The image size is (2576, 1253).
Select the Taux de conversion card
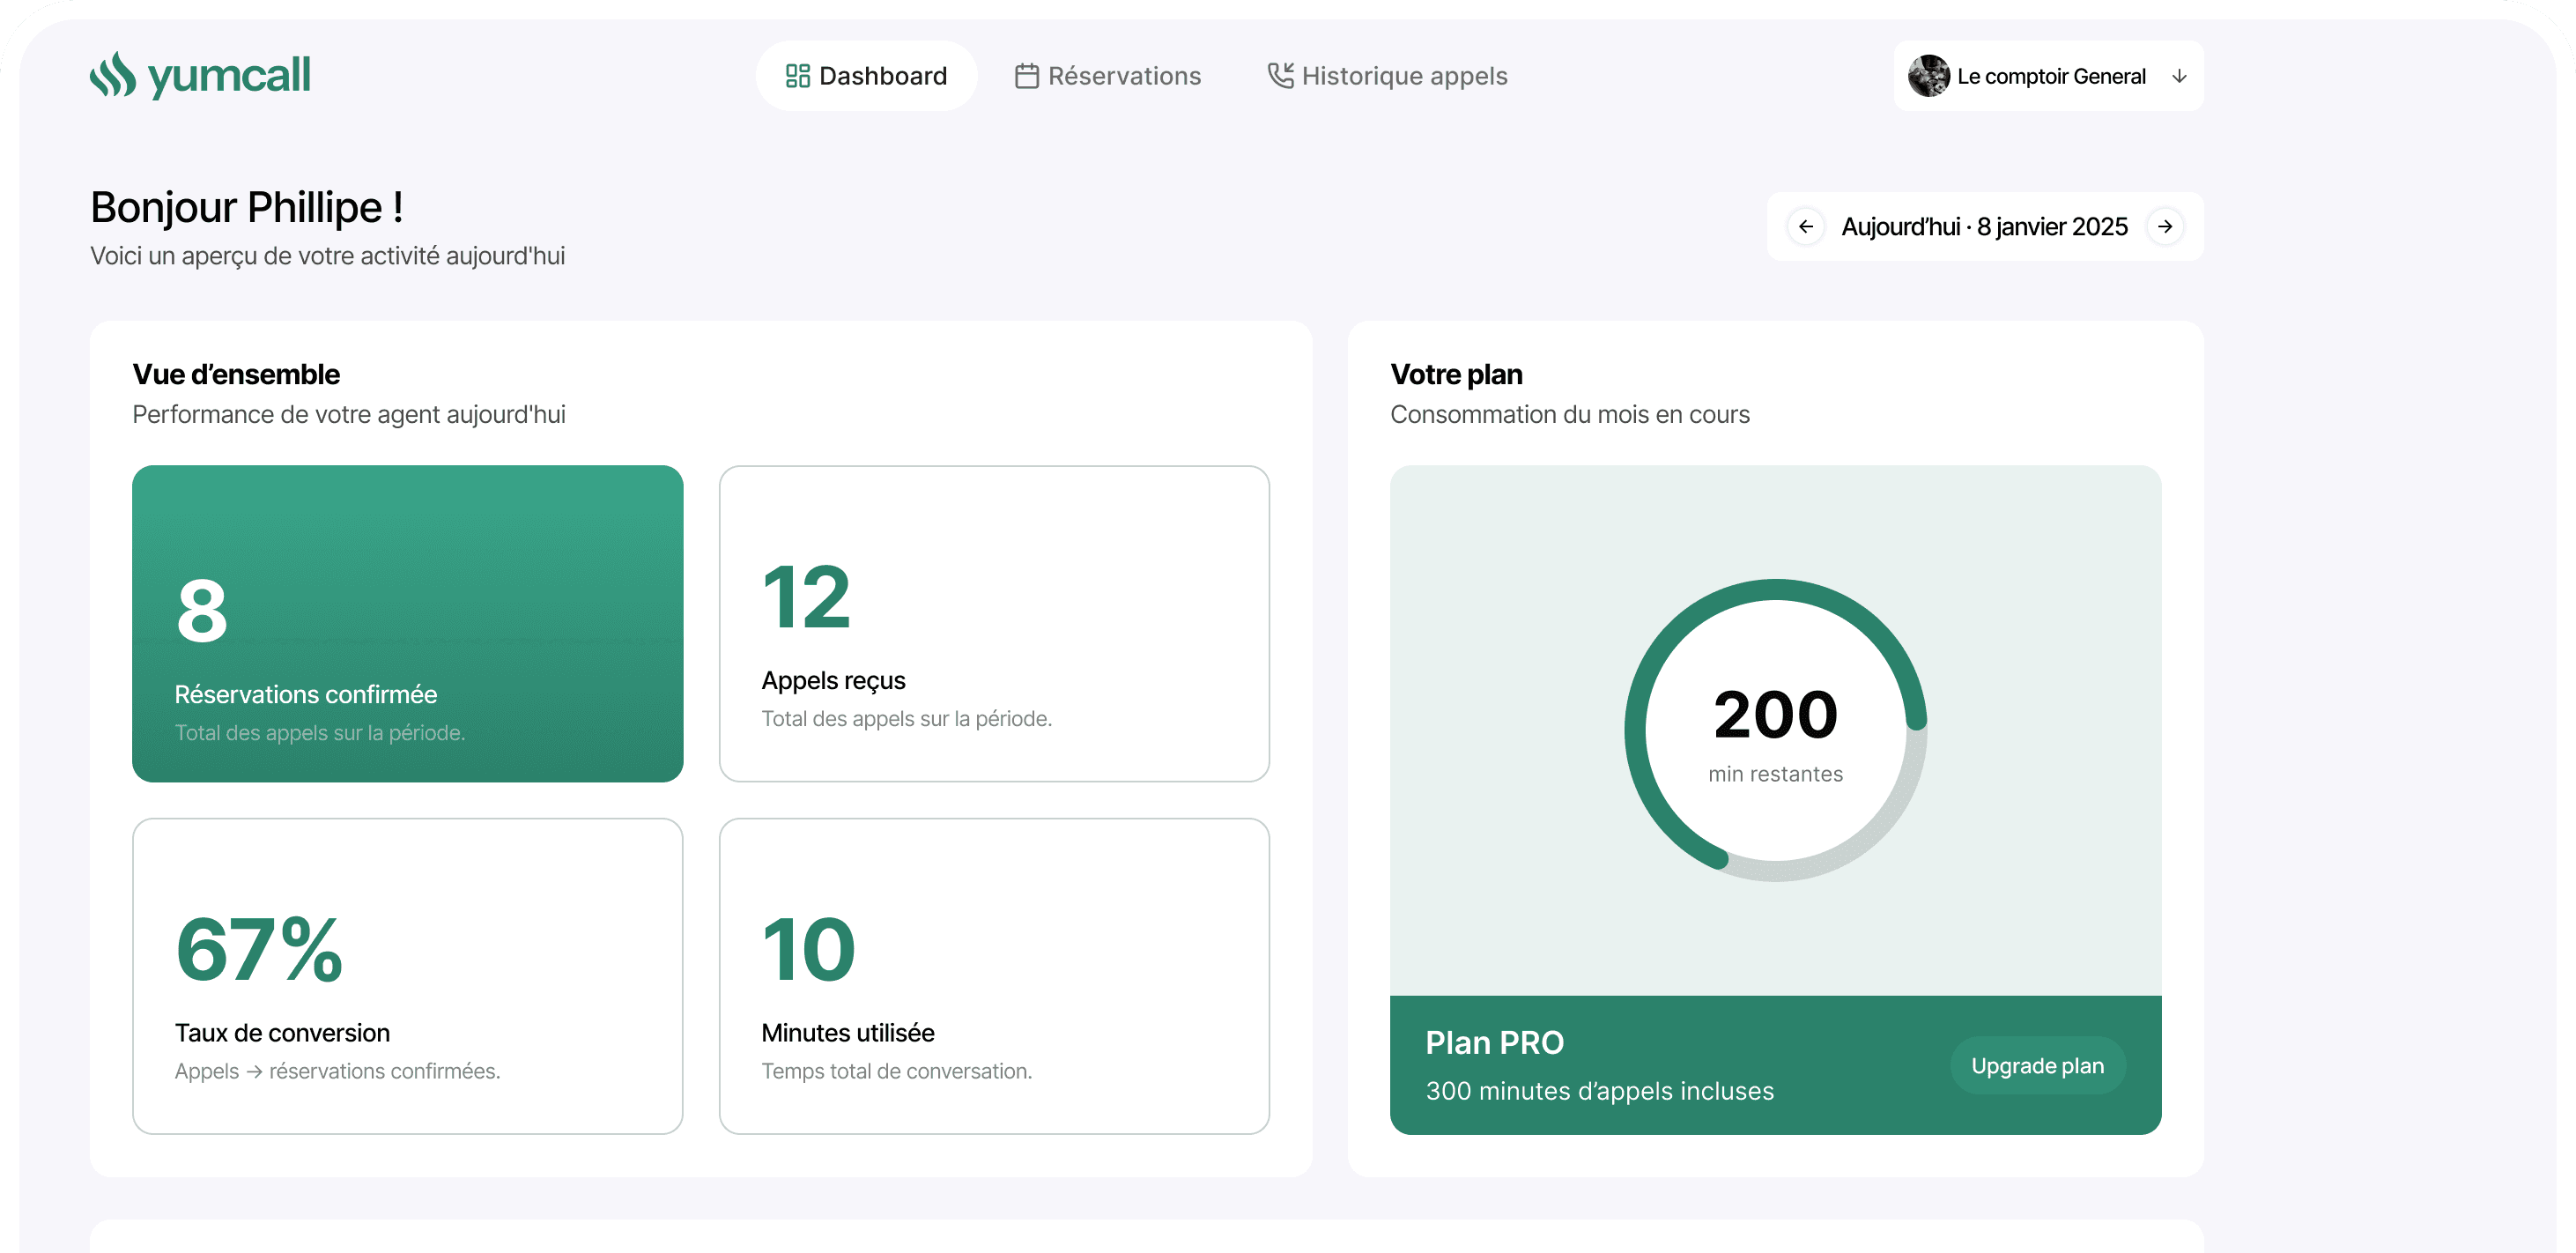tap(407, 975)
